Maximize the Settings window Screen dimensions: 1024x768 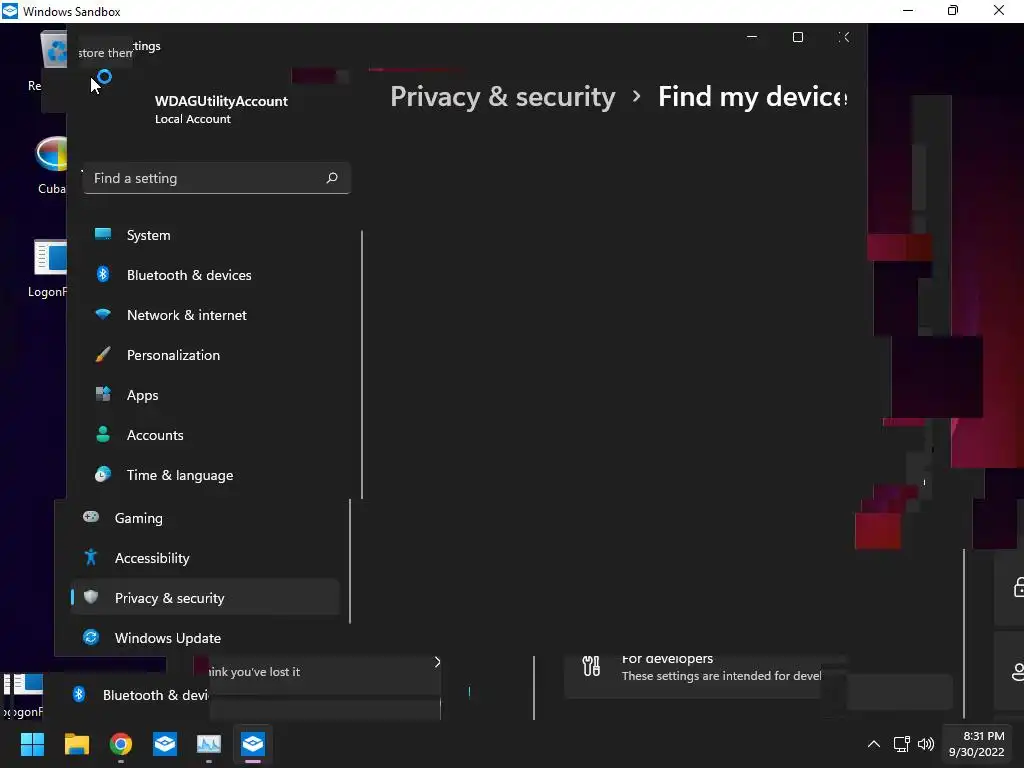[x=798, y=37]
